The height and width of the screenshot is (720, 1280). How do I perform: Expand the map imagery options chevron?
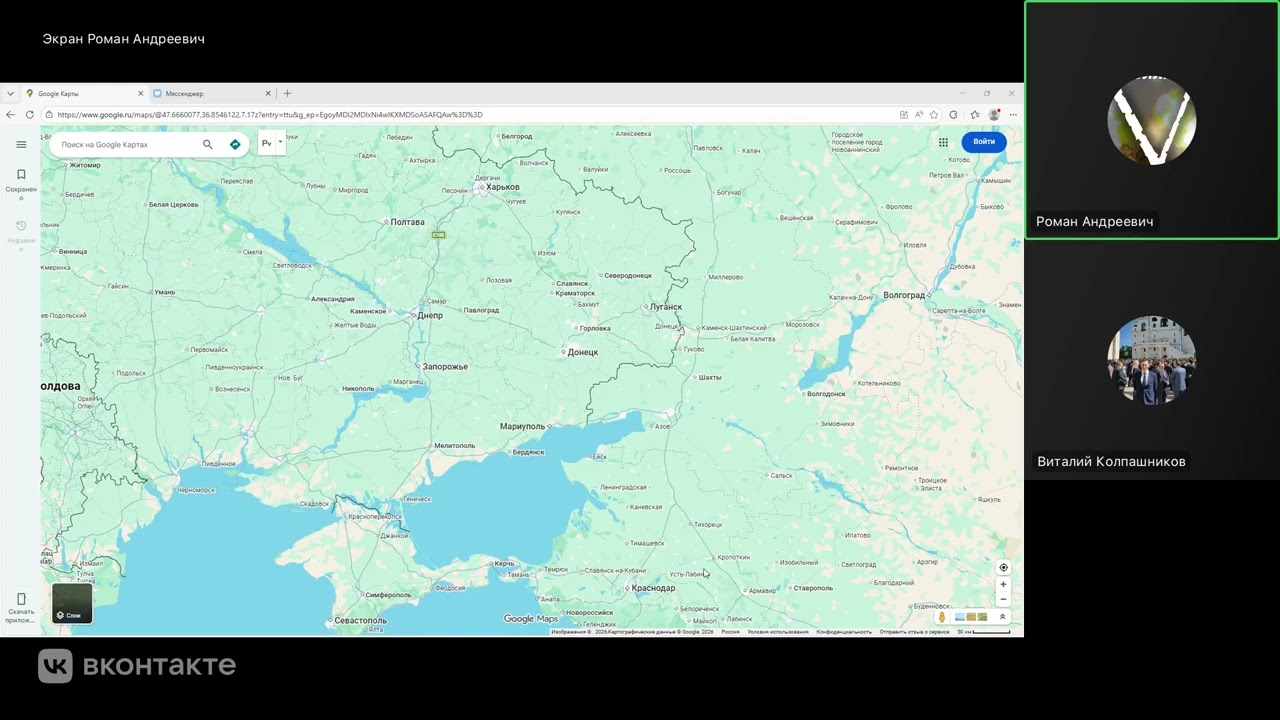click(1002, 617)
